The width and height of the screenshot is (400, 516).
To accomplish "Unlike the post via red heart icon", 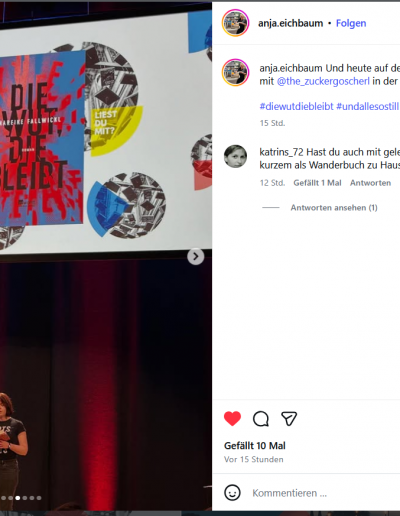I will coord(232,419).
